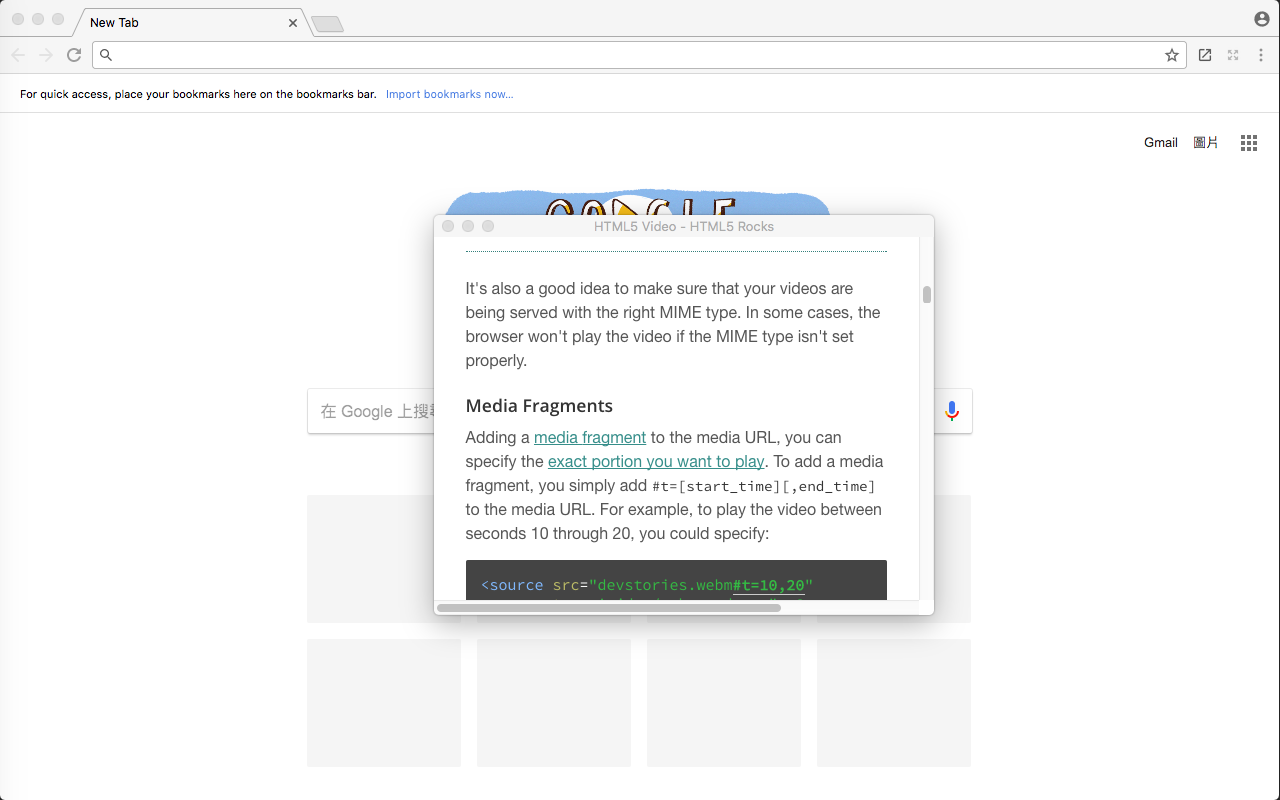Open third most-visited tile in bottom row
This screenshot has height=800, width=1280.
point(724,703)
